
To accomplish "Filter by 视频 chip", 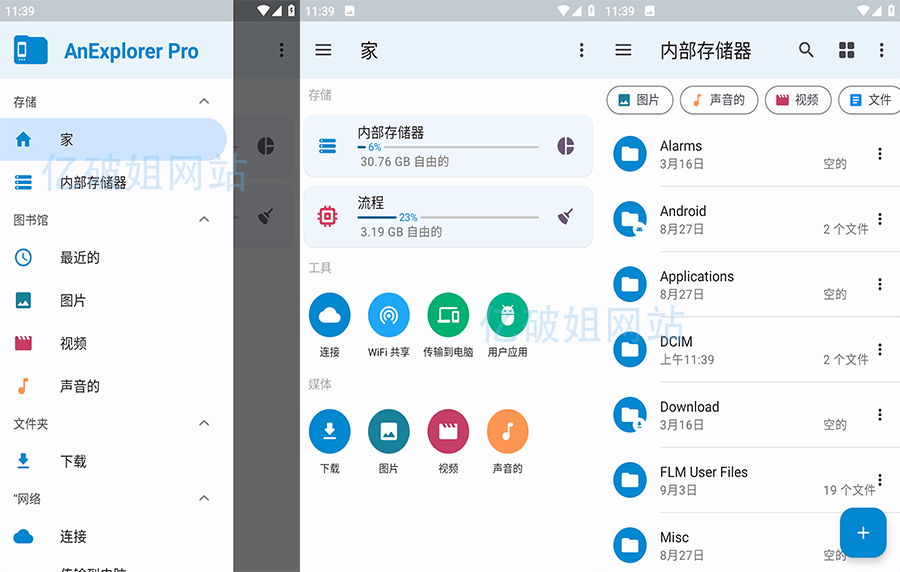I will [x=798, y=100].
